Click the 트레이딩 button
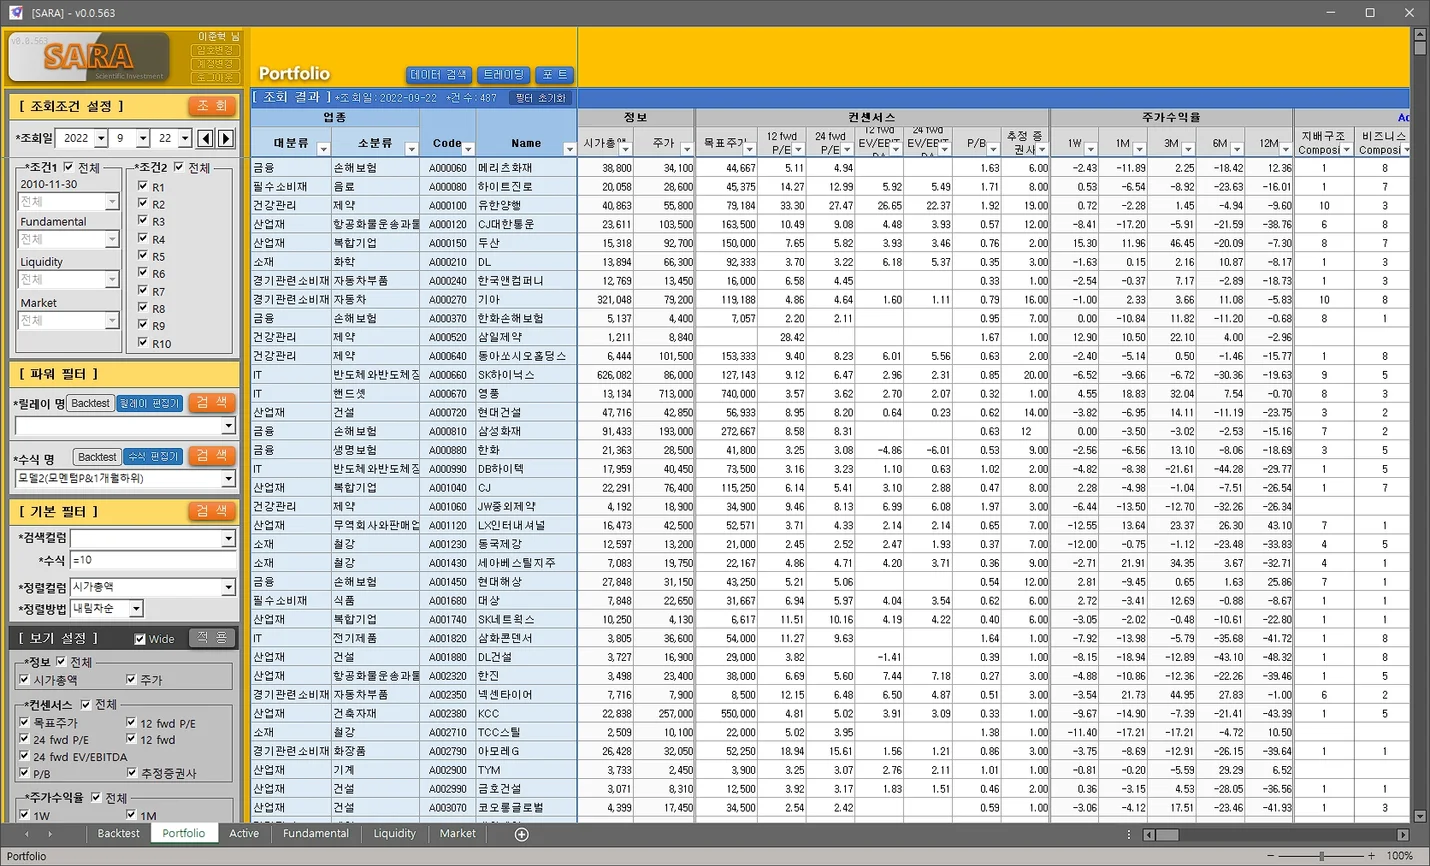 pos(503,75)
